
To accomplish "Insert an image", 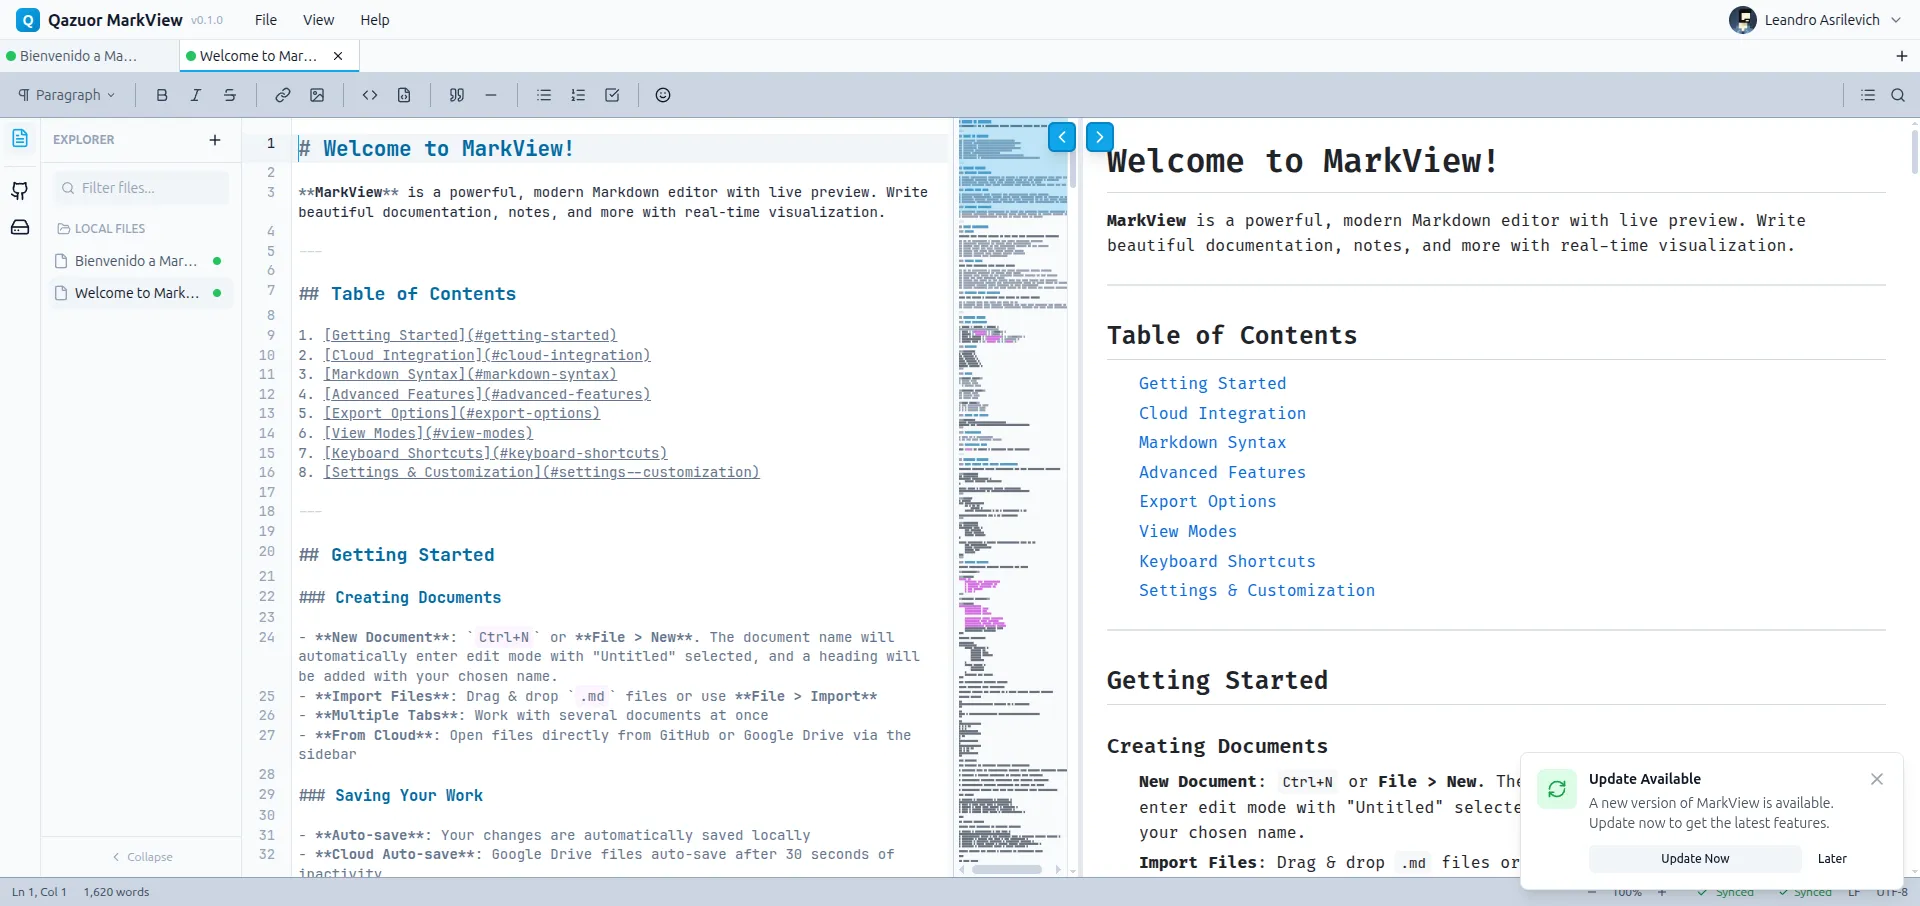I will (317, 95).
